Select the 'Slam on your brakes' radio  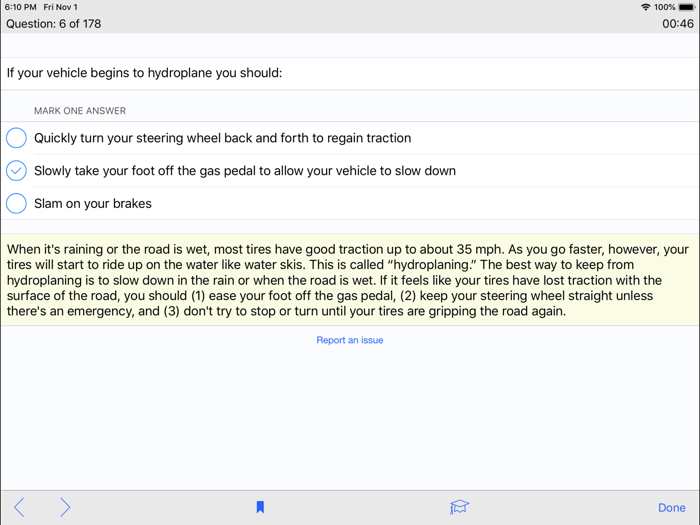(16, 203)
